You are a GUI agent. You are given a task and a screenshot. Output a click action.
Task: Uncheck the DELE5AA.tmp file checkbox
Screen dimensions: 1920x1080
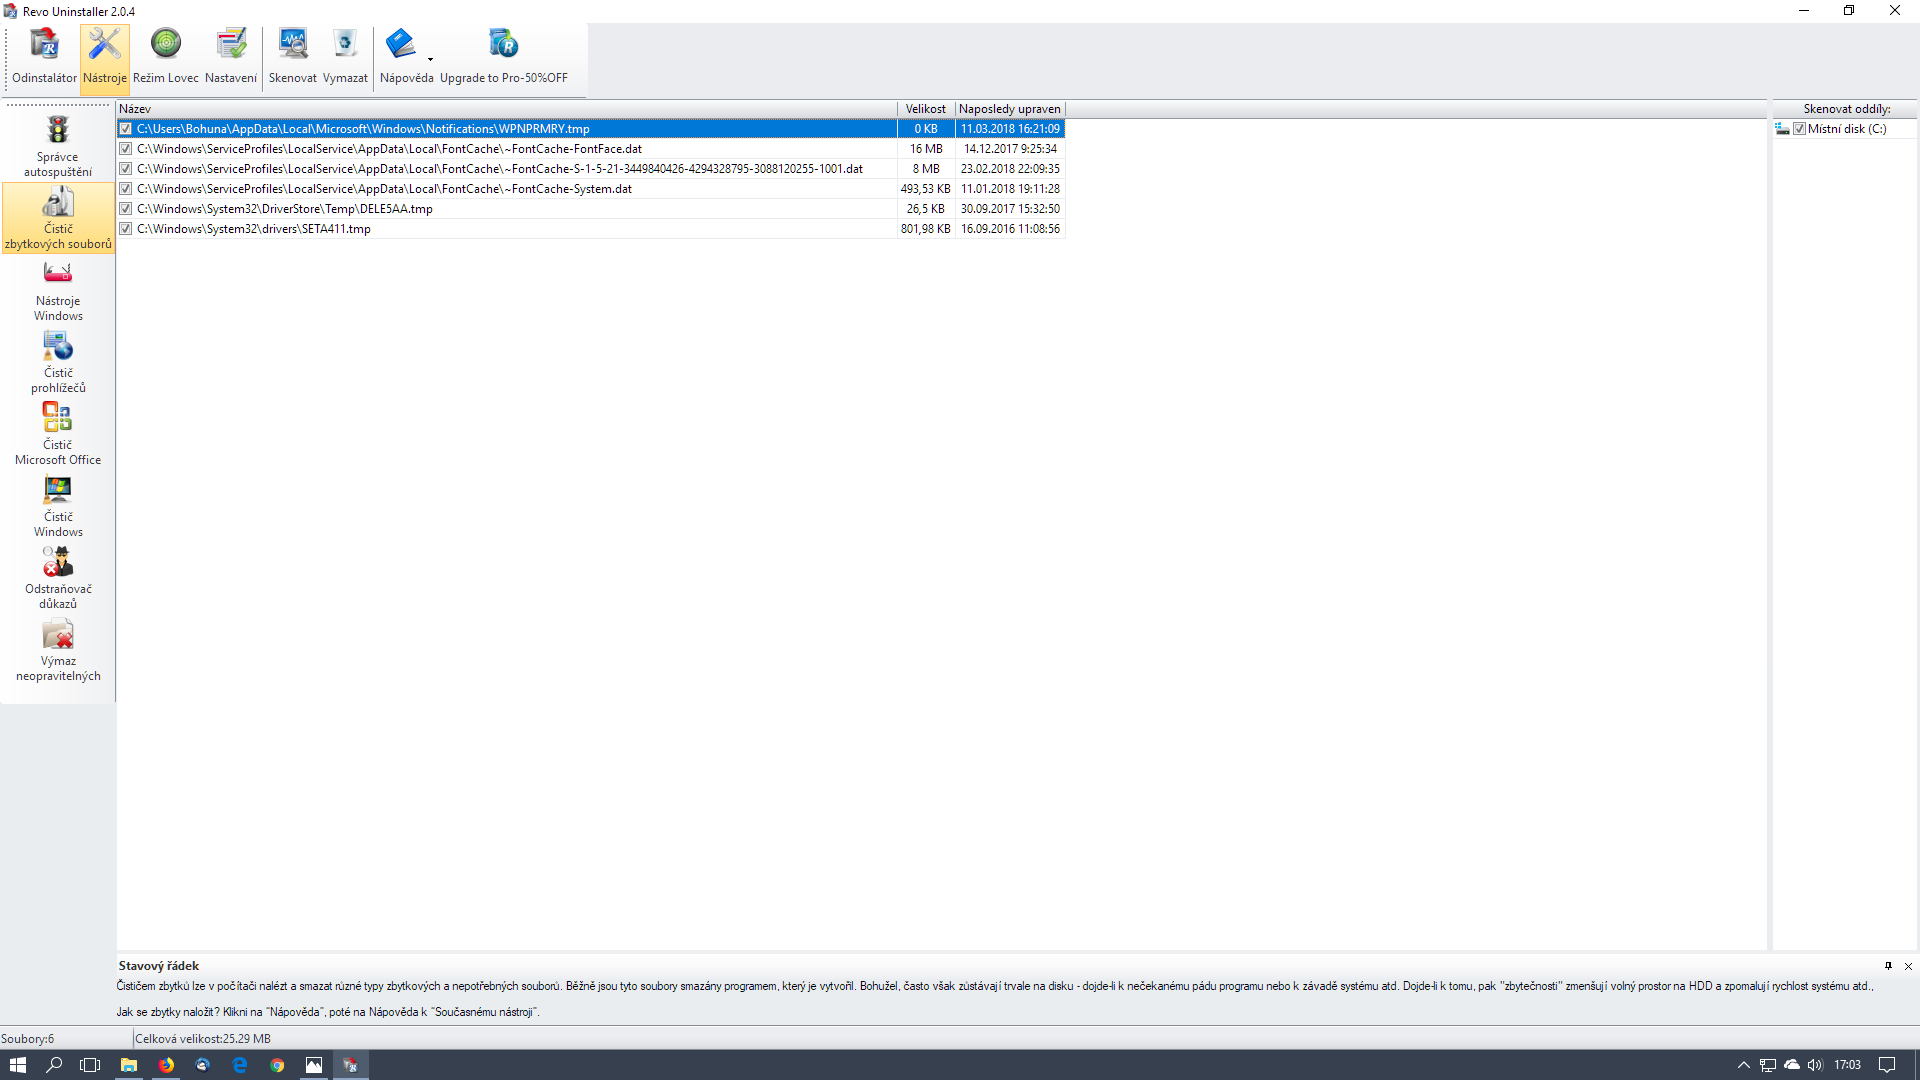coord(126,209)
